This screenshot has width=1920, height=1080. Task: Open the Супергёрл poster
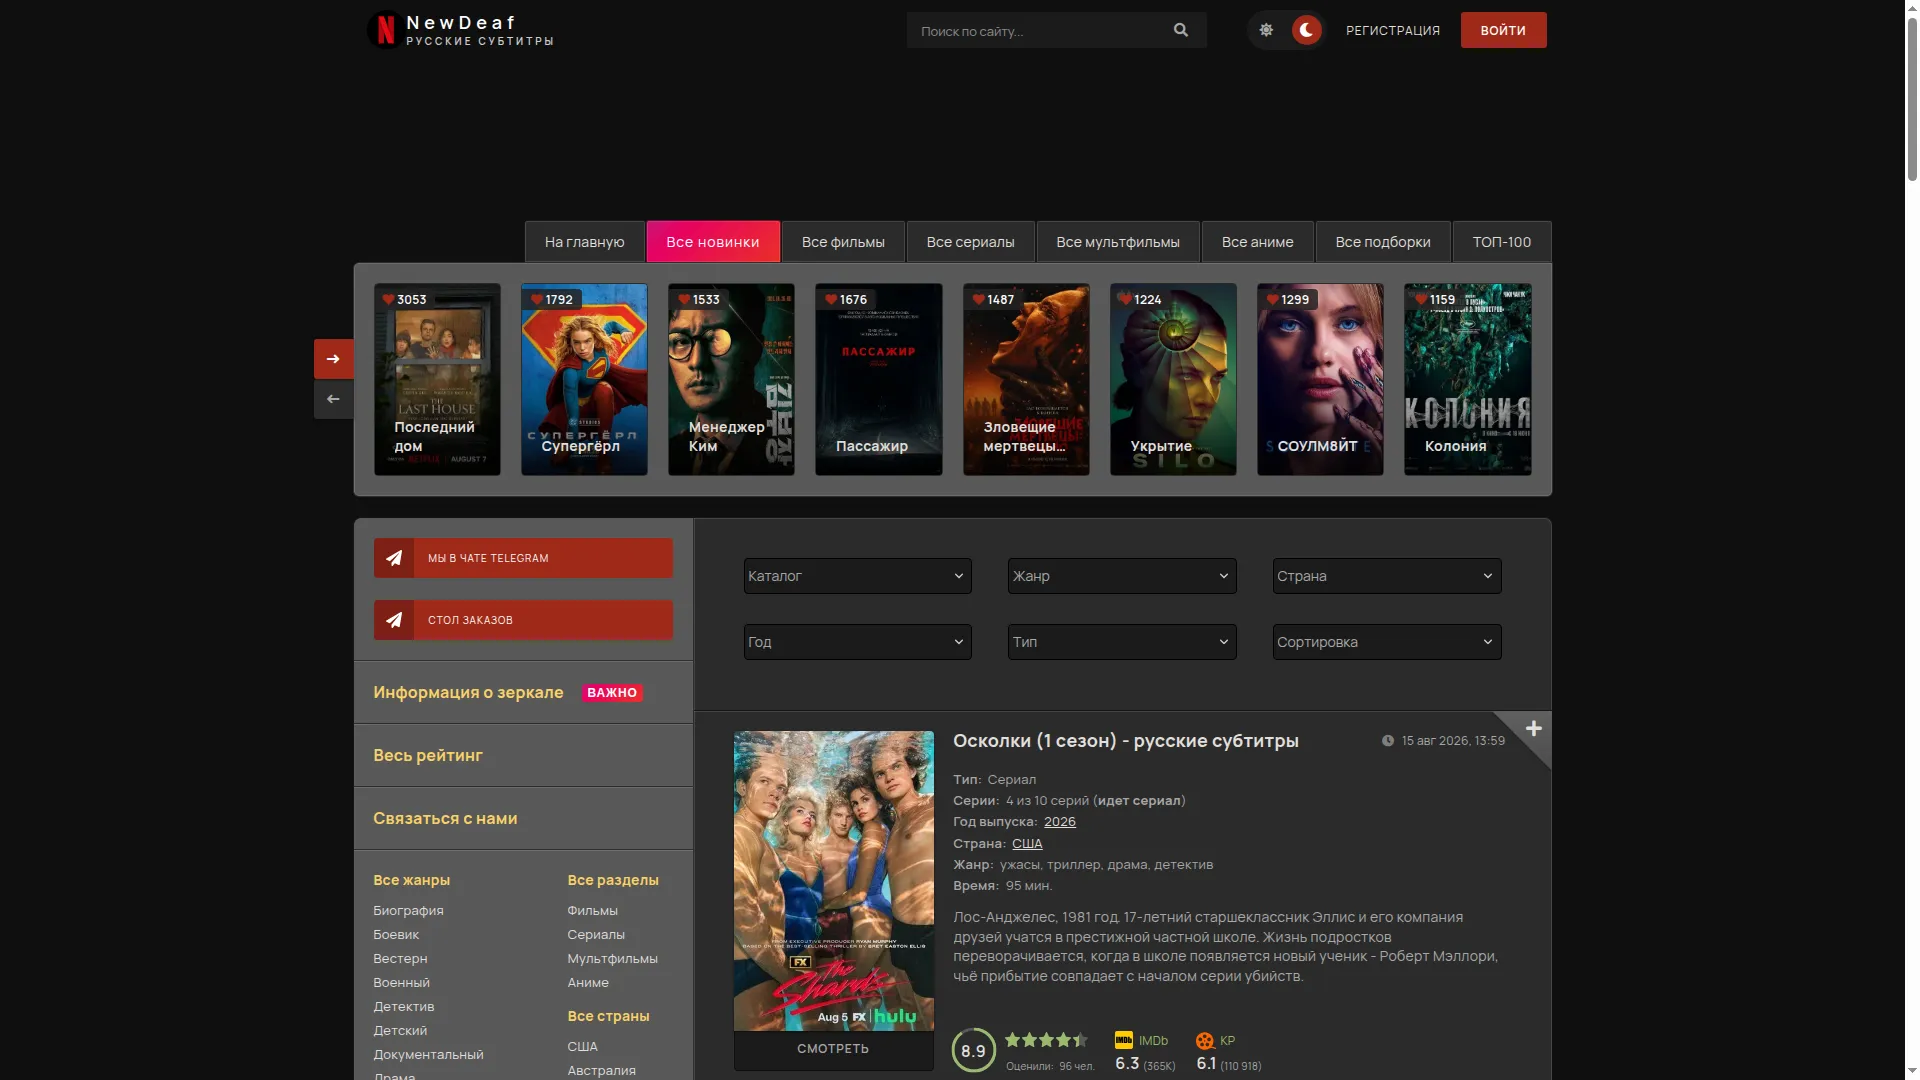(584, 380)
